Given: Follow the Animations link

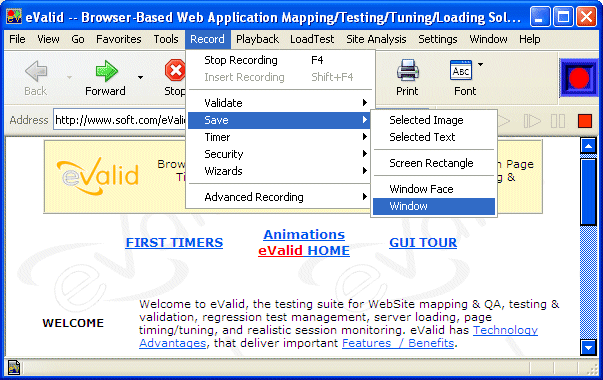Looking at the screenshot, I should click(x=304, y=234).
